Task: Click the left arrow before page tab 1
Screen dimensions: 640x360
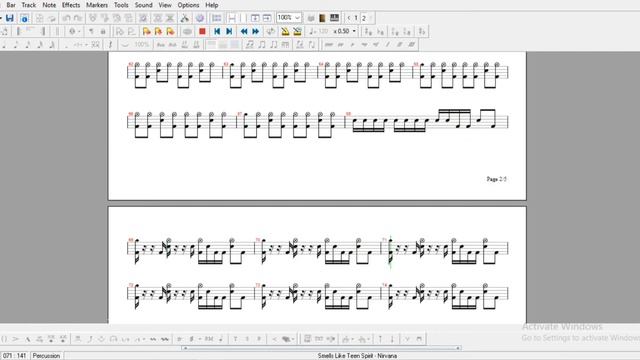Action: coord(349,18)
